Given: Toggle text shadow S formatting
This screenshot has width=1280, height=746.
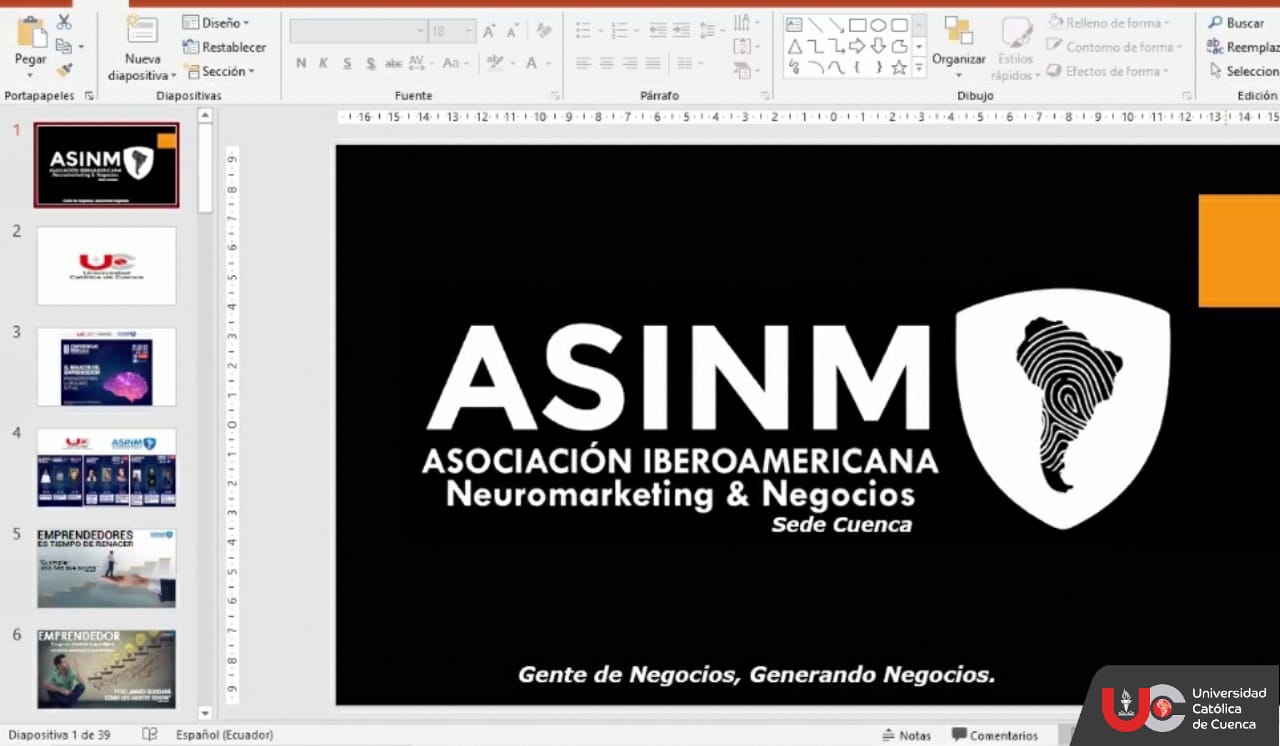Looking at the screenshot, I should (x=370, y=63).
